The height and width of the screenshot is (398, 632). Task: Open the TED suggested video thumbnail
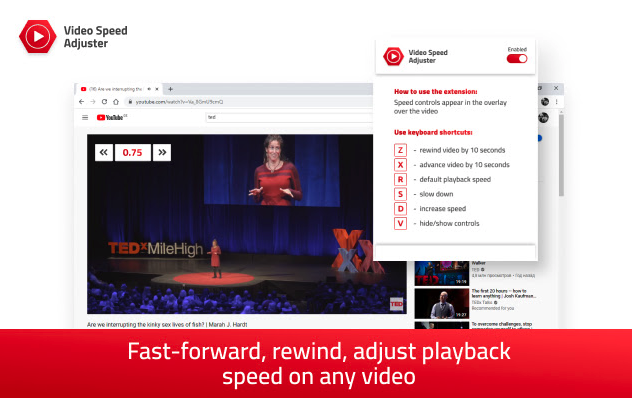click(x=442, y=273)
